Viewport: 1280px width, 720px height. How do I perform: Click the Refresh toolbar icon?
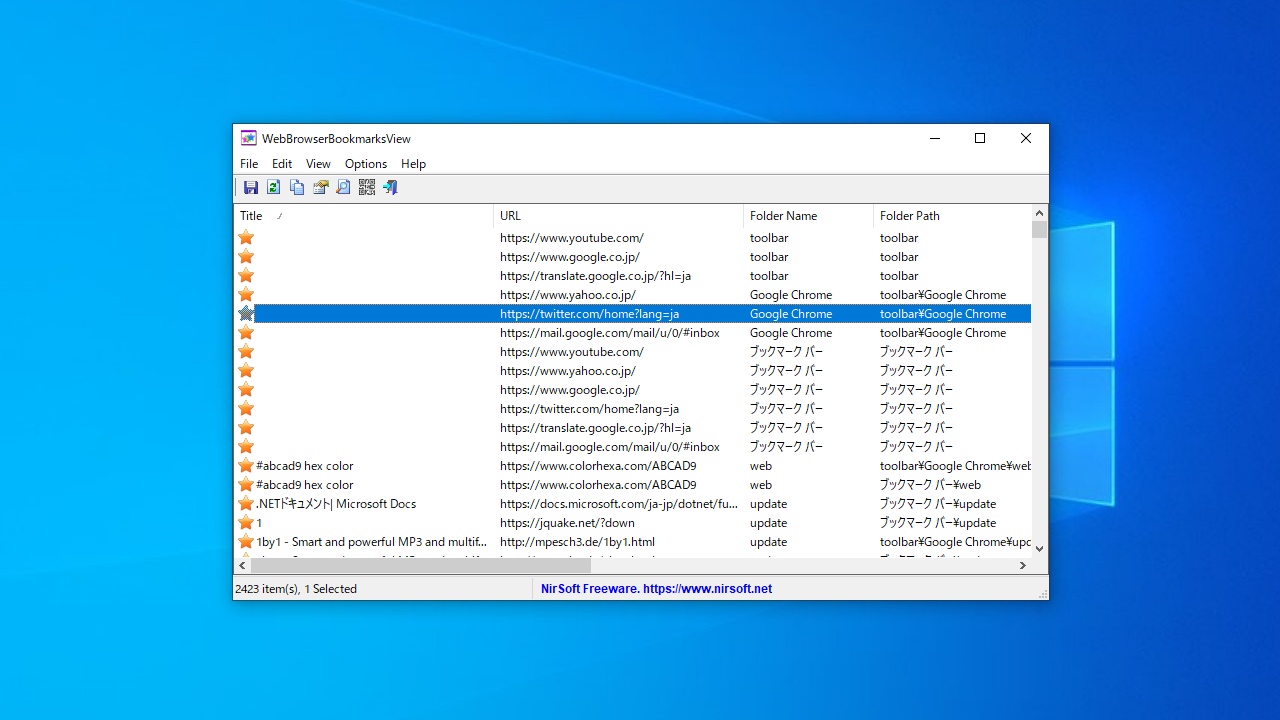273,187
